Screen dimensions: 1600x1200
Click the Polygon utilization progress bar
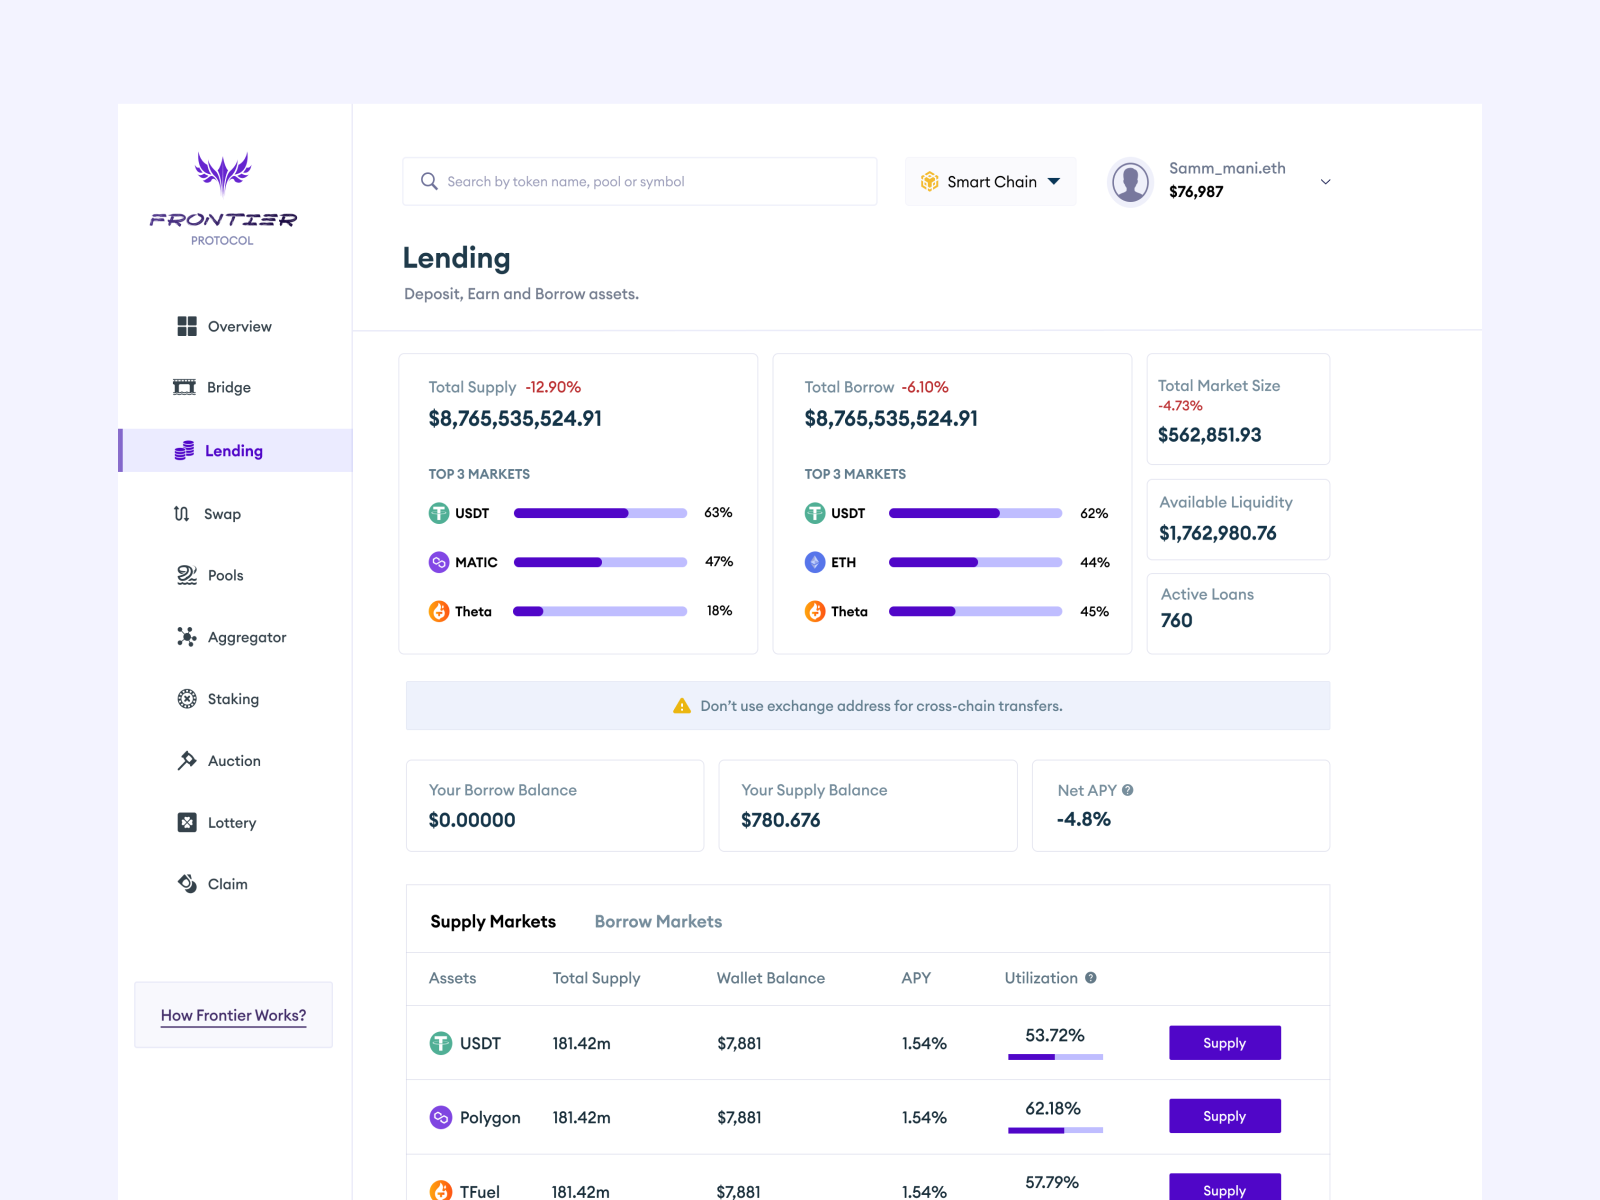[x=1055, y=1129]
